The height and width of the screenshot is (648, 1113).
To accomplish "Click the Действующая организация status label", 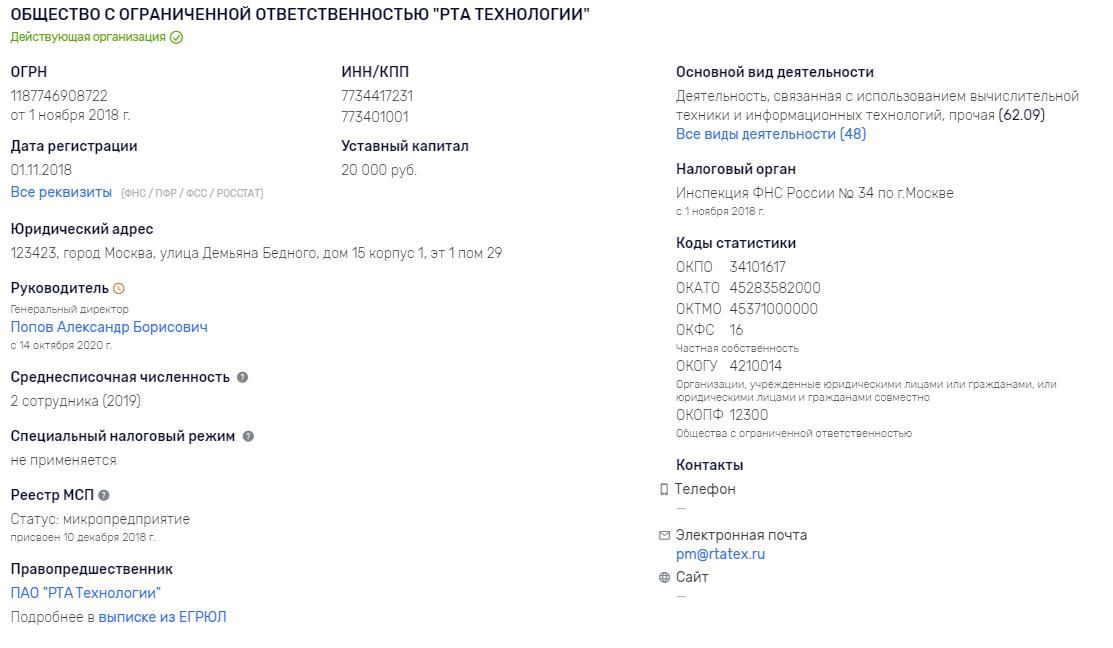I will pos(88,38).
